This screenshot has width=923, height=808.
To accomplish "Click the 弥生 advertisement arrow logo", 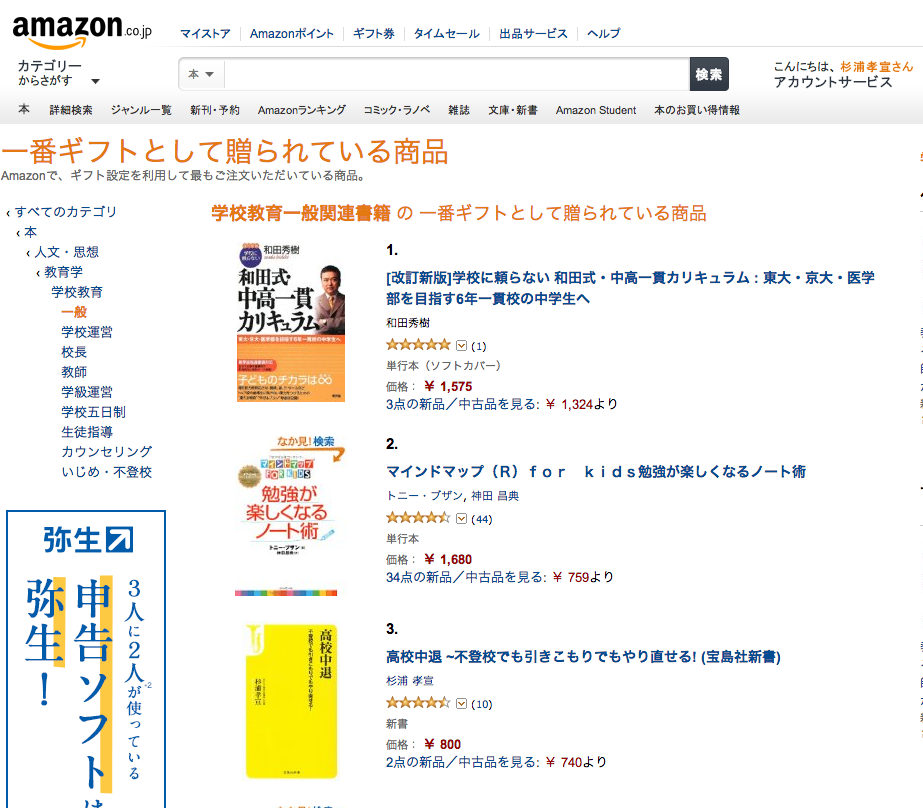I will click(119, 540).
